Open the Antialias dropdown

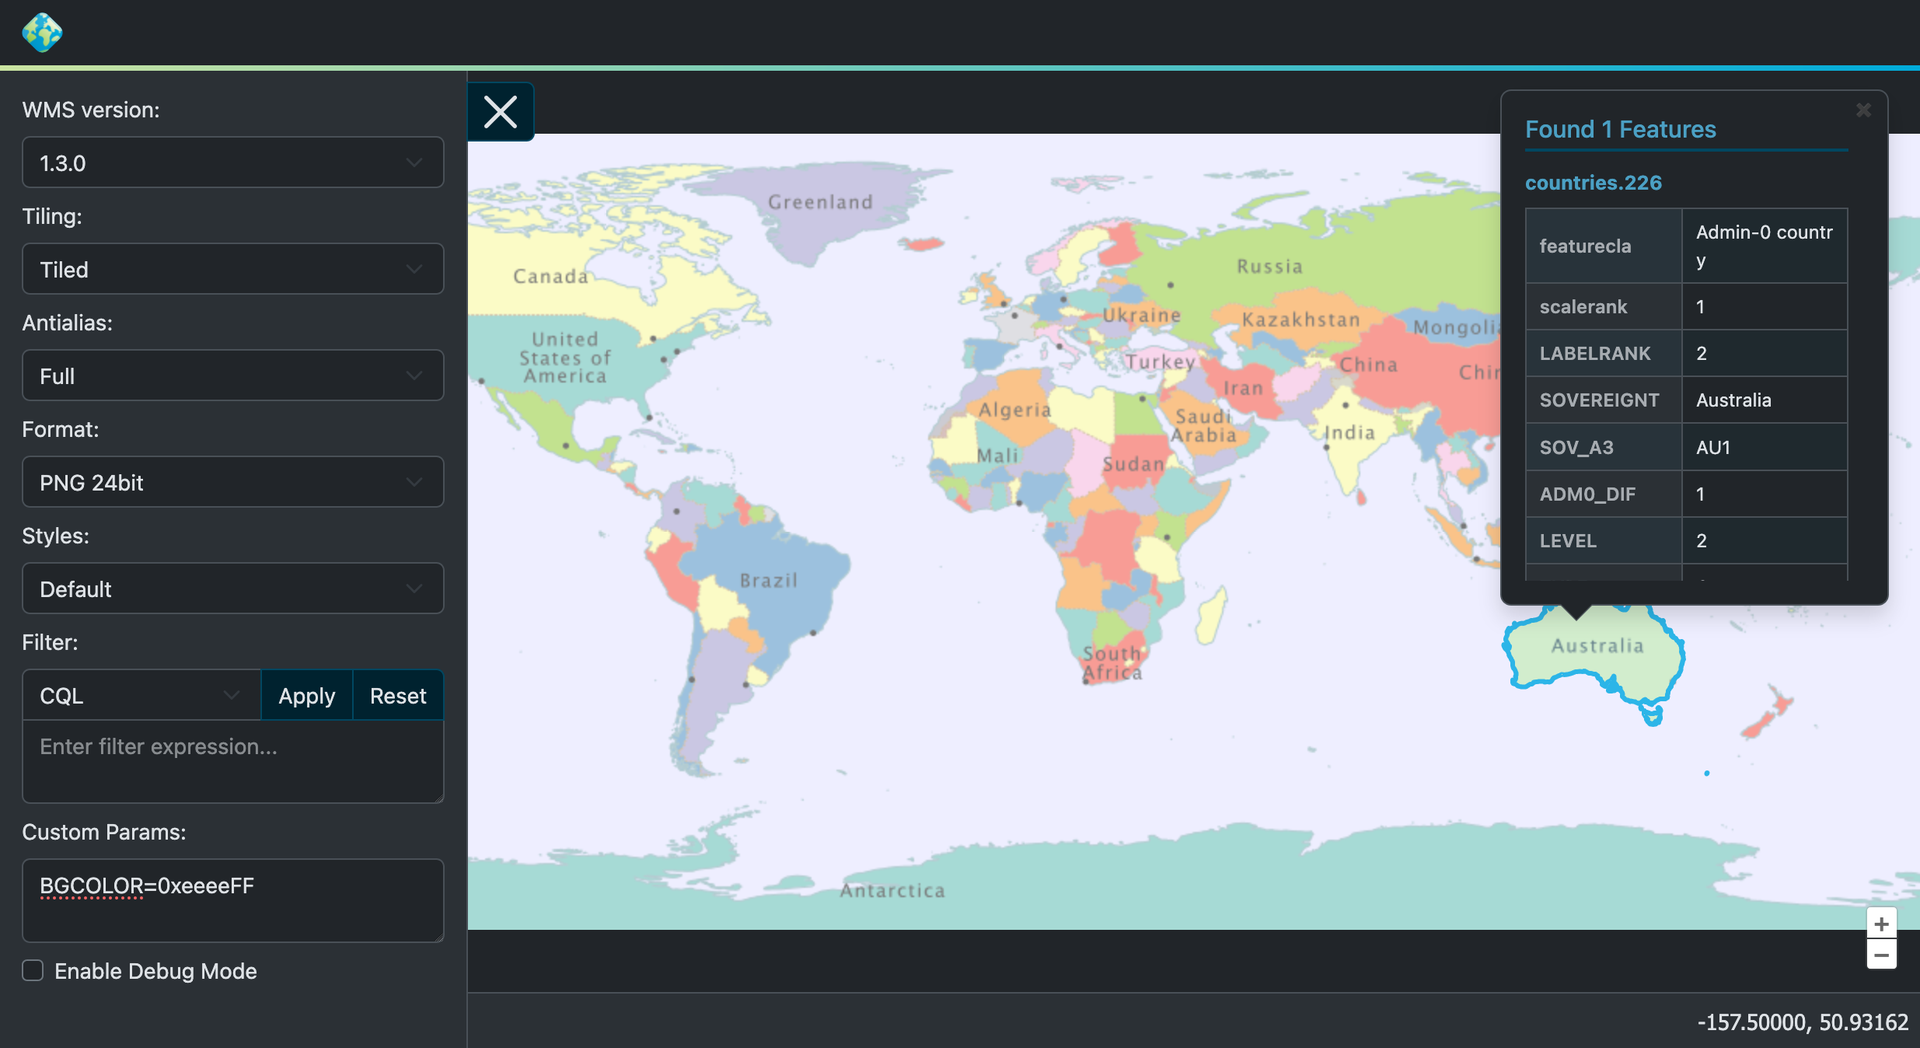(233, 376)
